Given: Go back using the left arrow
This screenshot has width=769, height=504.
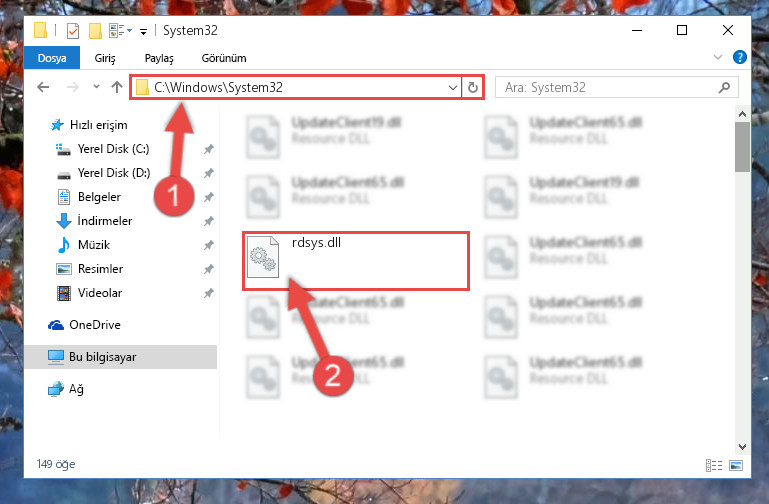Looking at the screenshot, I should [43, 87].
